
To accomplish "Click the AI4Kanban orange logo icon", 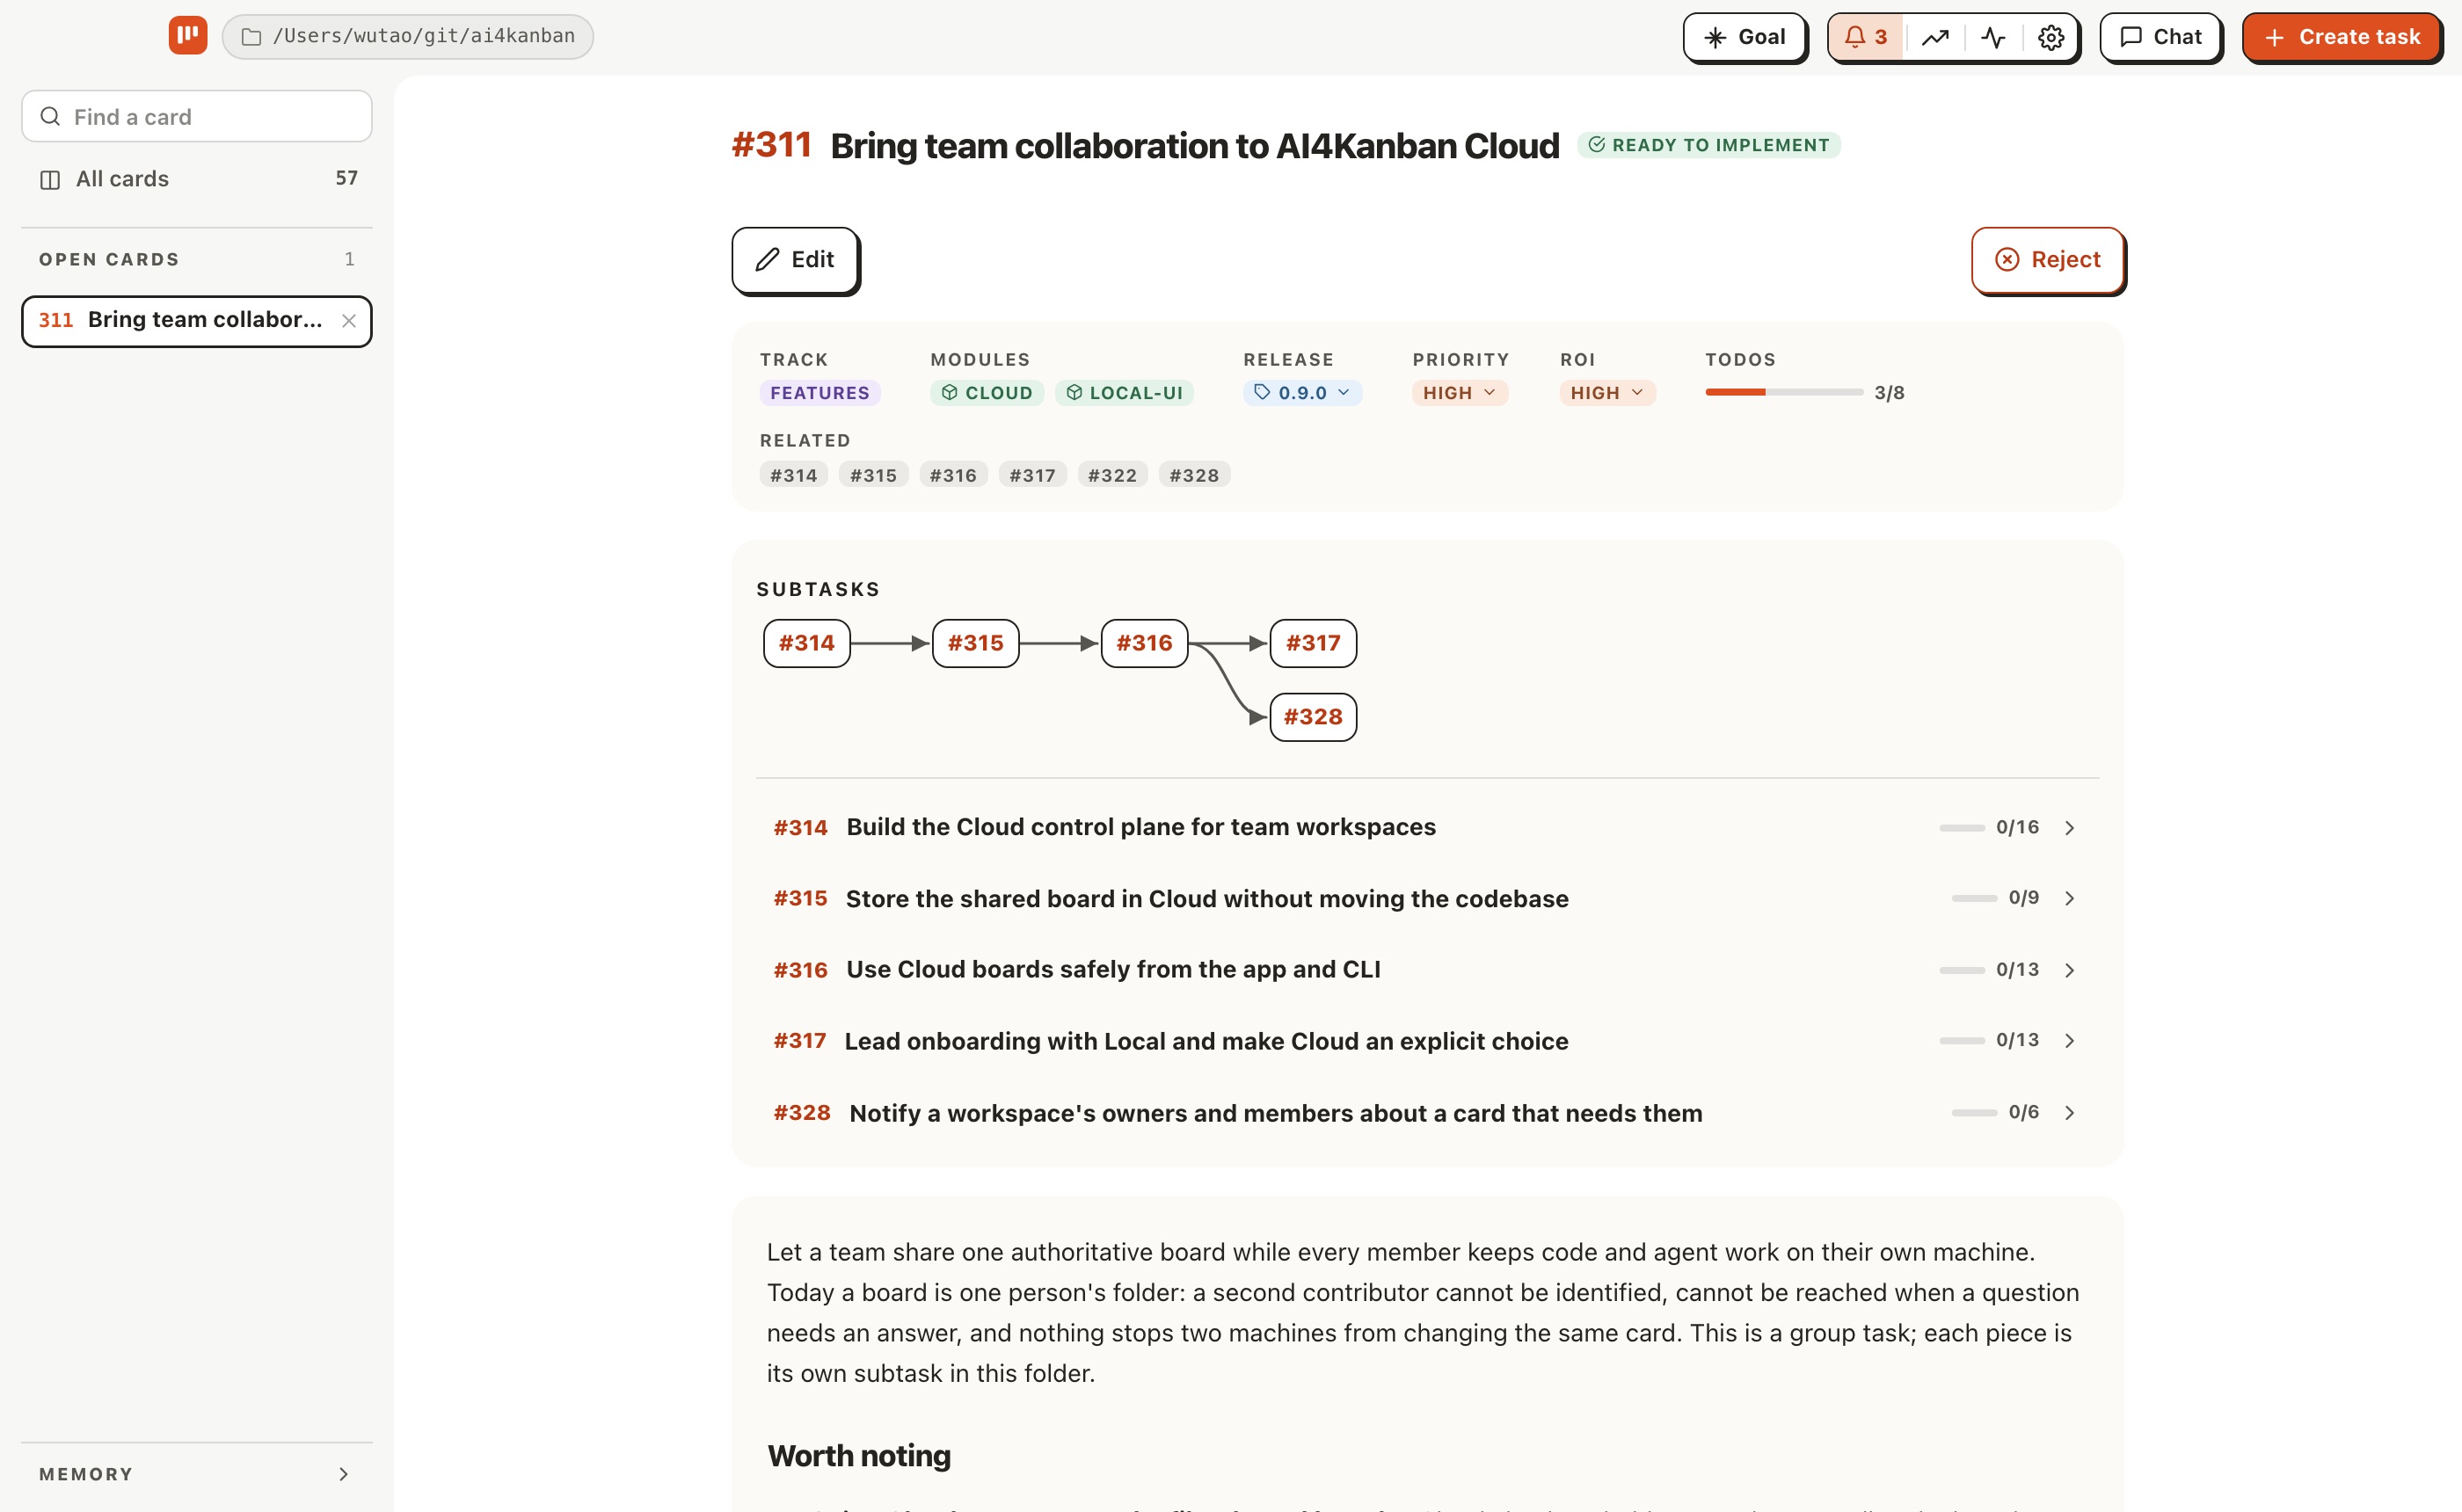I will (188, 36).
